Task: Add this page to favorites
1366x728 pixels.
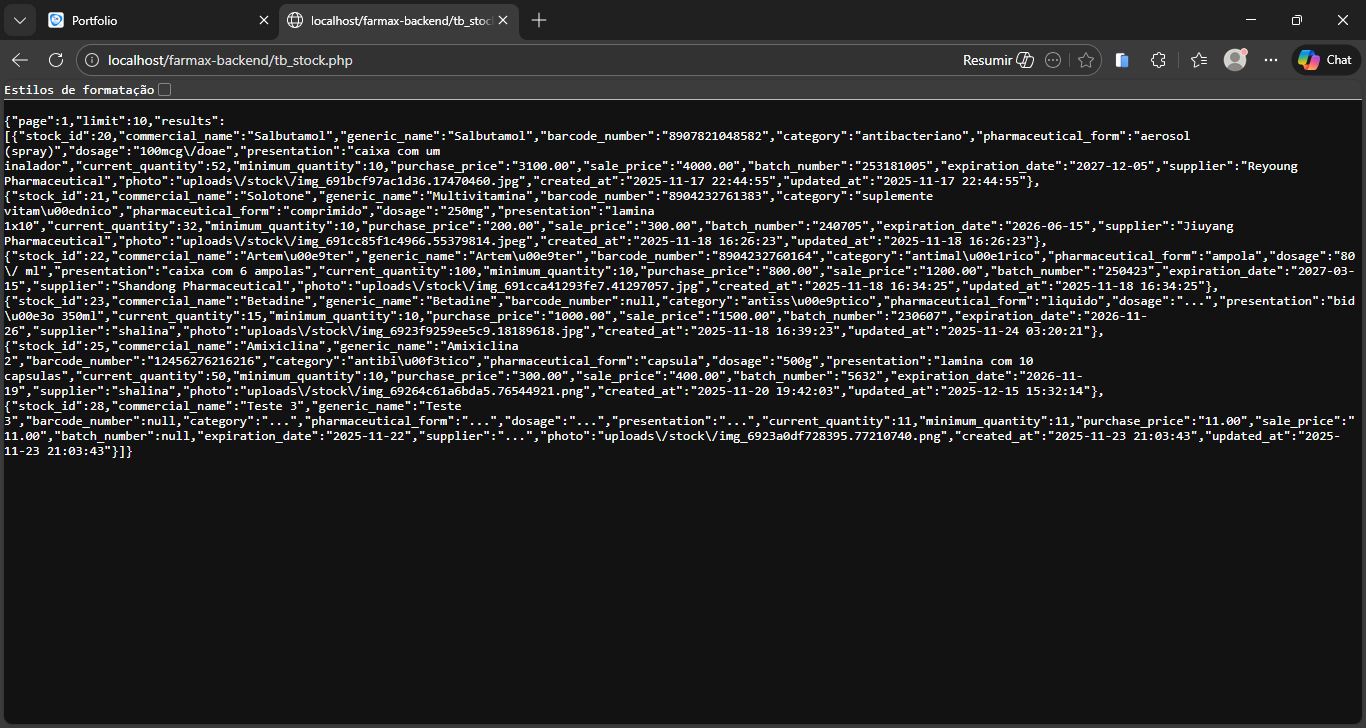Action: click(1086, 60)
